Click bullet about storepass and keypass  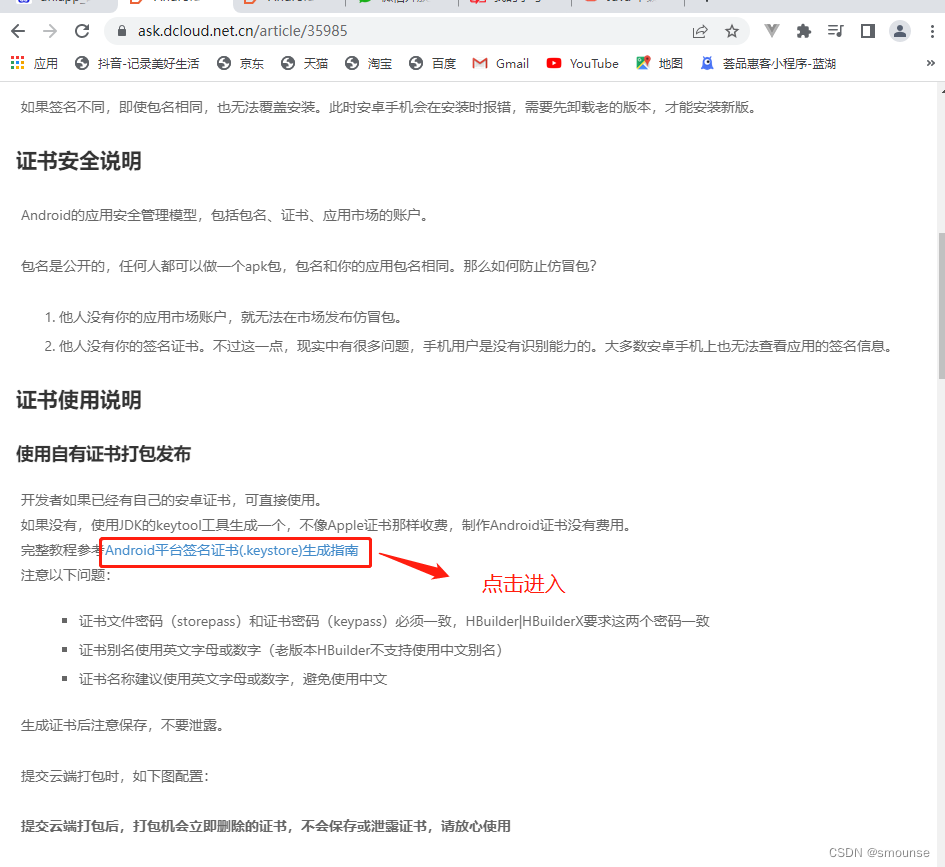(x=394, y=621)
